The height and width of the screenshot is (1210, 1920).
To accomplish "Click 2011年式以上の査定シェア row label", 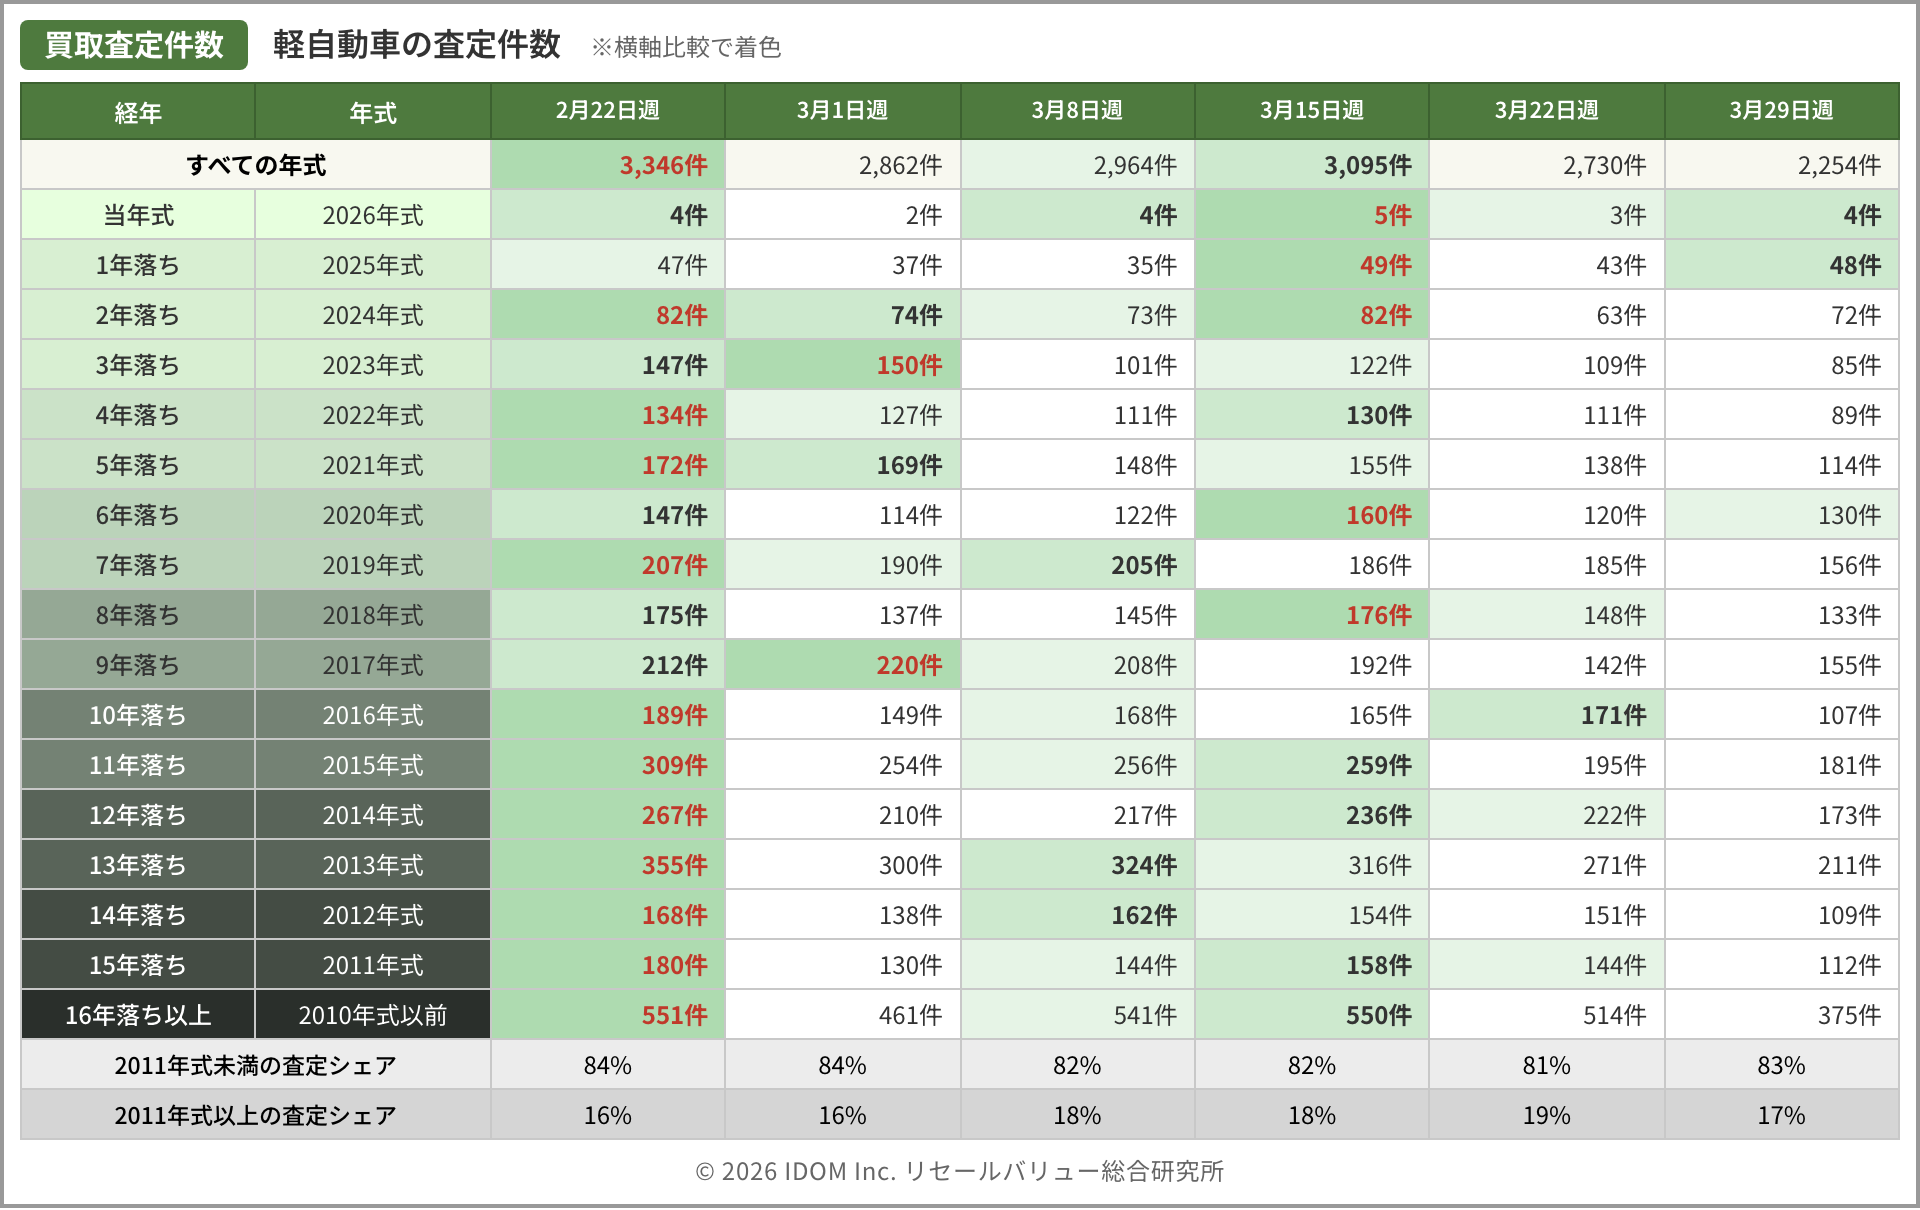I will tap(256, 1115).
